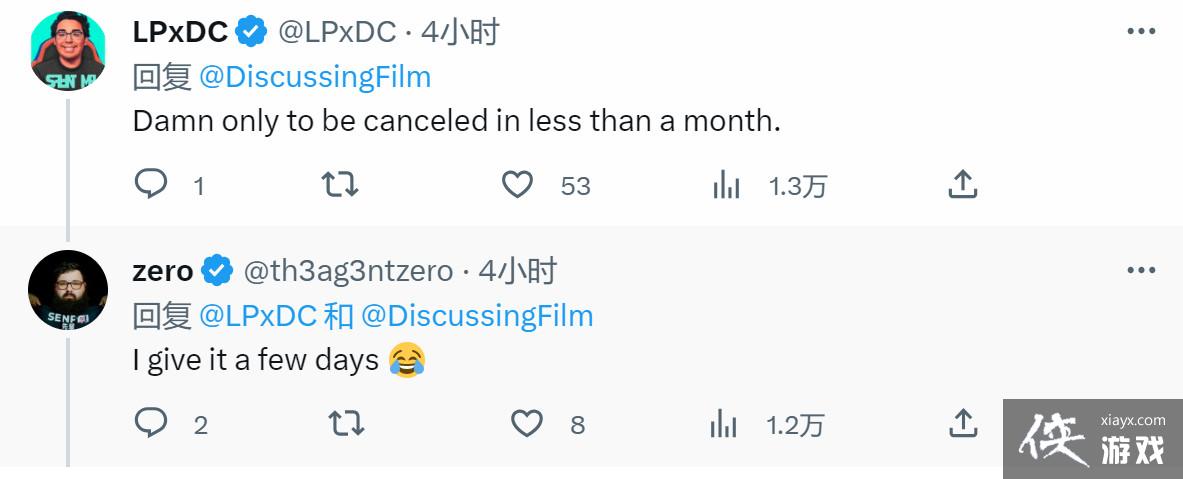
Task: Open LPxDC's profile picture
Action: click(68, 51)
